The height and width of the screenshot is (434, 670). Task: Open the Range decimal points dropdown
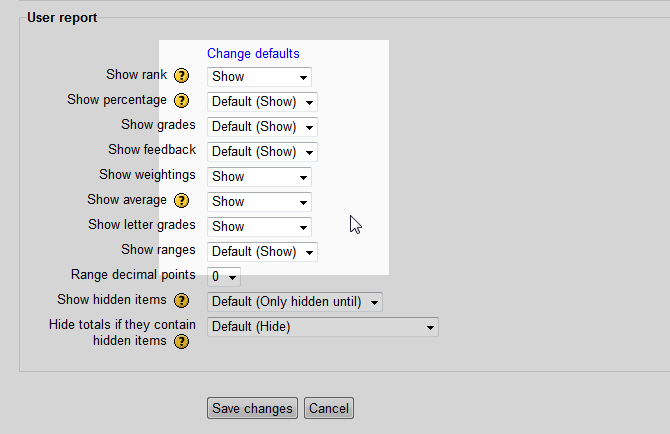[x=224, y=277]
